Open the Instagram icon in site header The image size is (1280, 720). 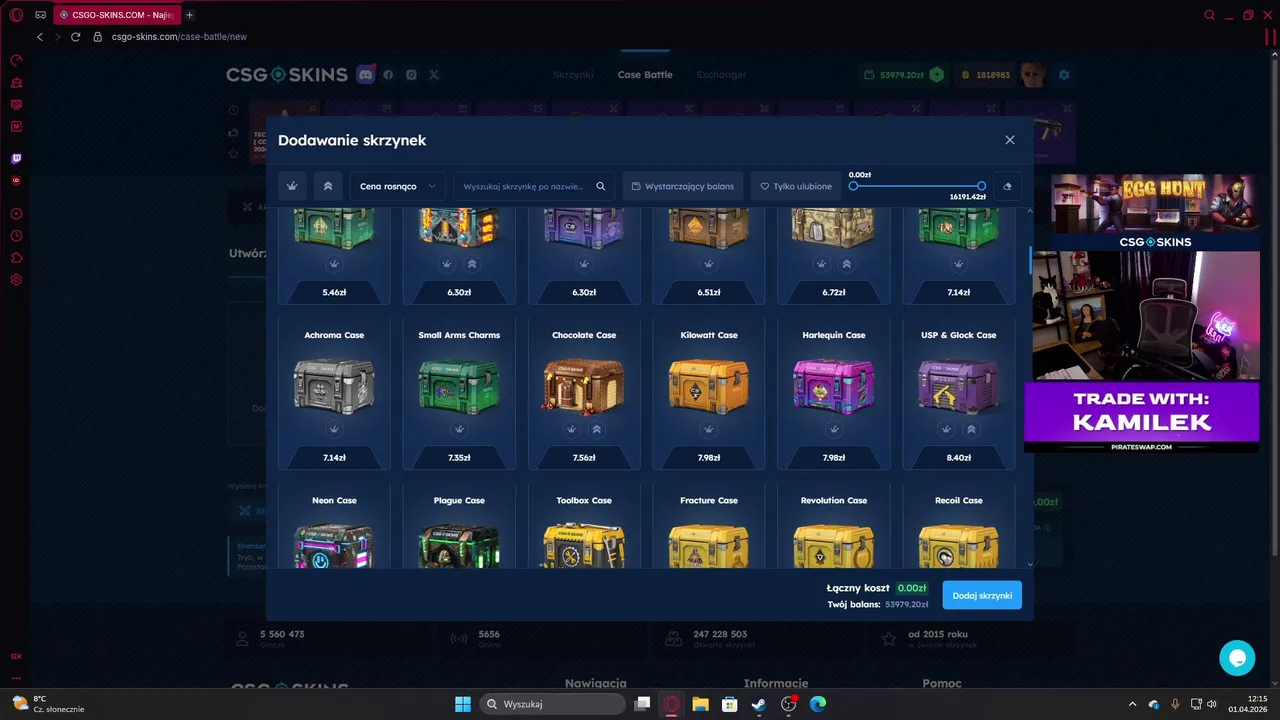[x=411, y=75]
